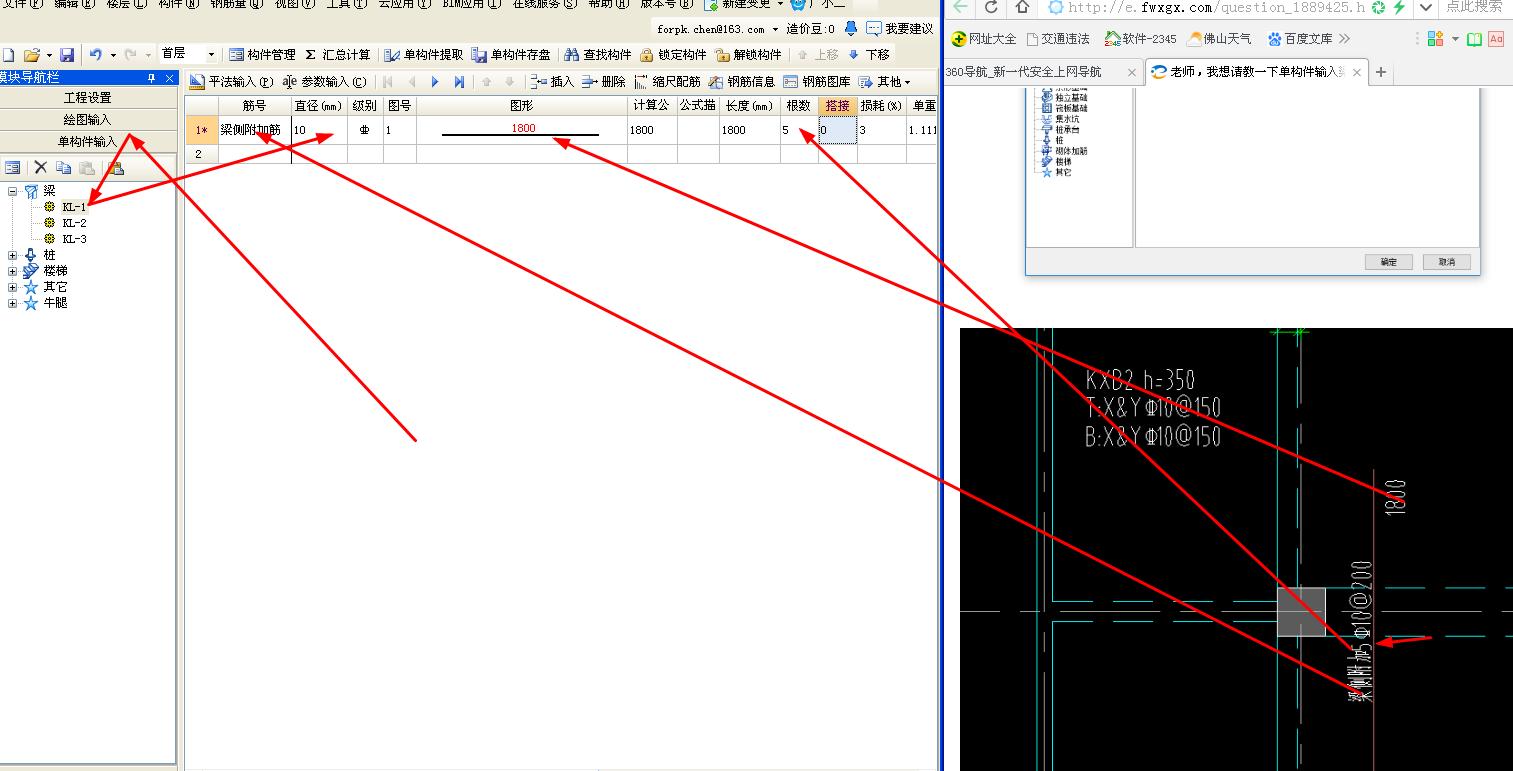1513x771 pixels.
Task: Switch to 绘图输入 section
Action: (x=88, y=120)
